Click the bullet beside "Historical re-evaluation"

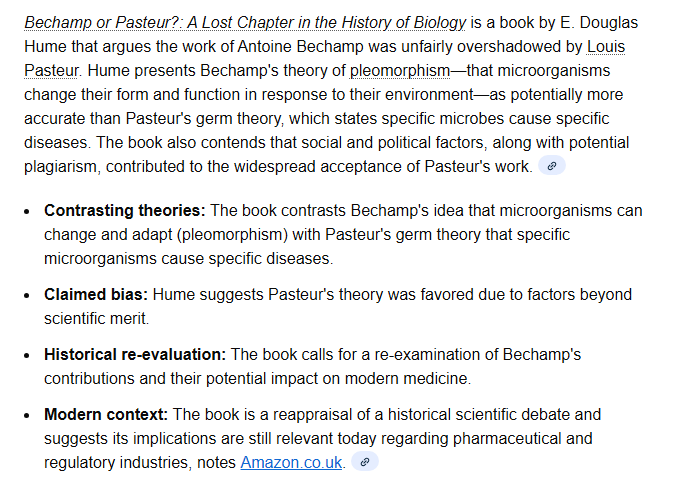tap(27, 355)
